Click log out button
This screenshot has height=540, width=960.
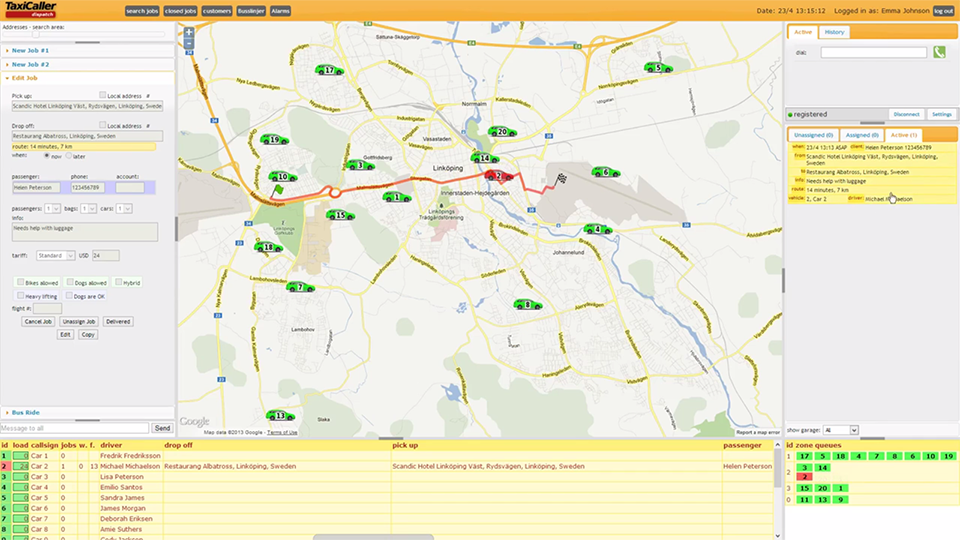(943, 11)
